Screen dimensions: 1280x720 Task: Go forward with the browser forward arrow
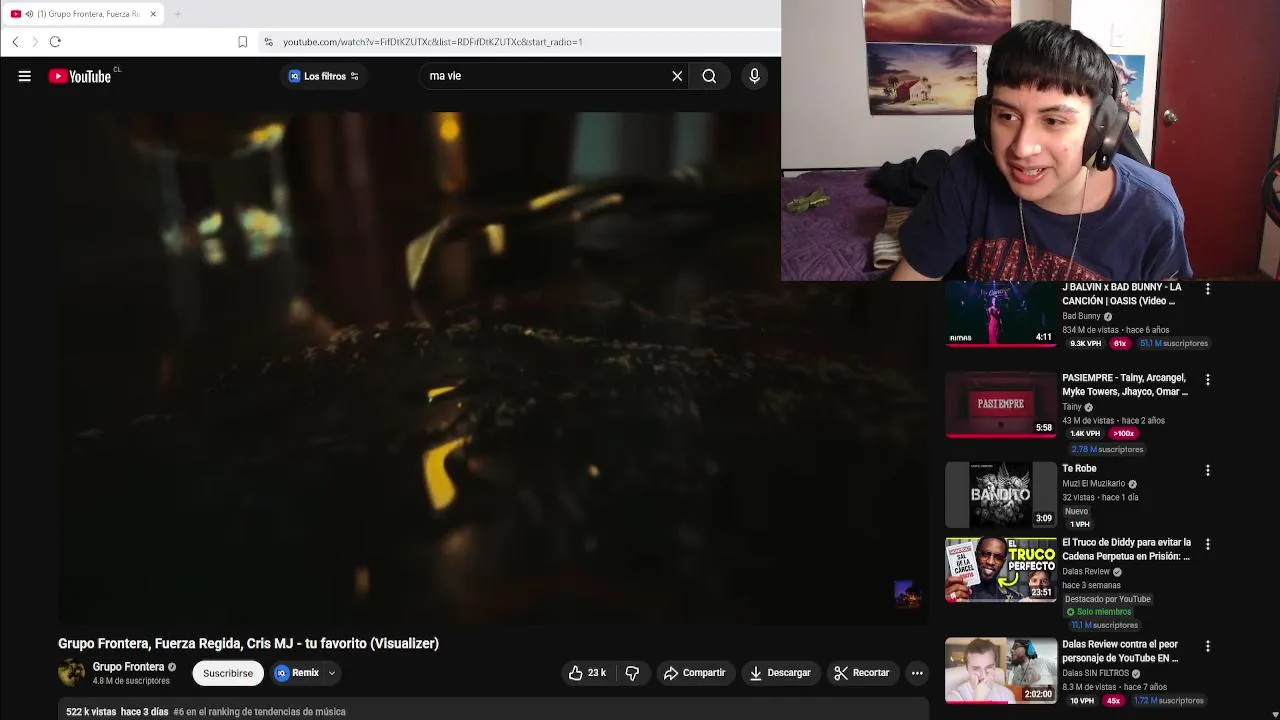(x=35, y=42)
